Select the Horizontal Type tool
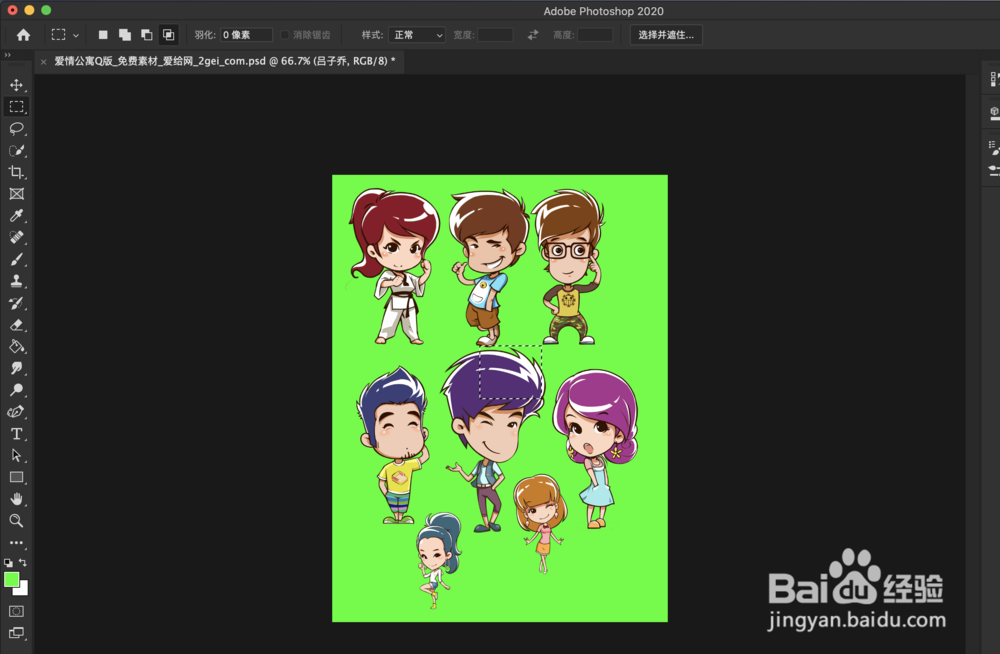Screen dimensions: 1000x654 tap(16, 434)
